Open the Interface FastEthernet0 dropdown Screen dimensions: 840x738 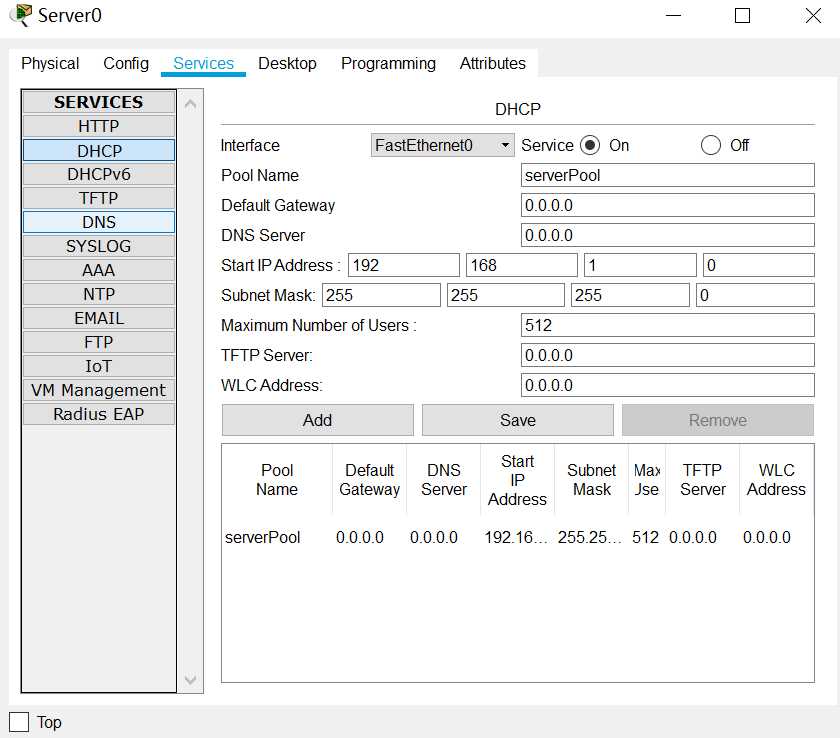click(442, 145)
